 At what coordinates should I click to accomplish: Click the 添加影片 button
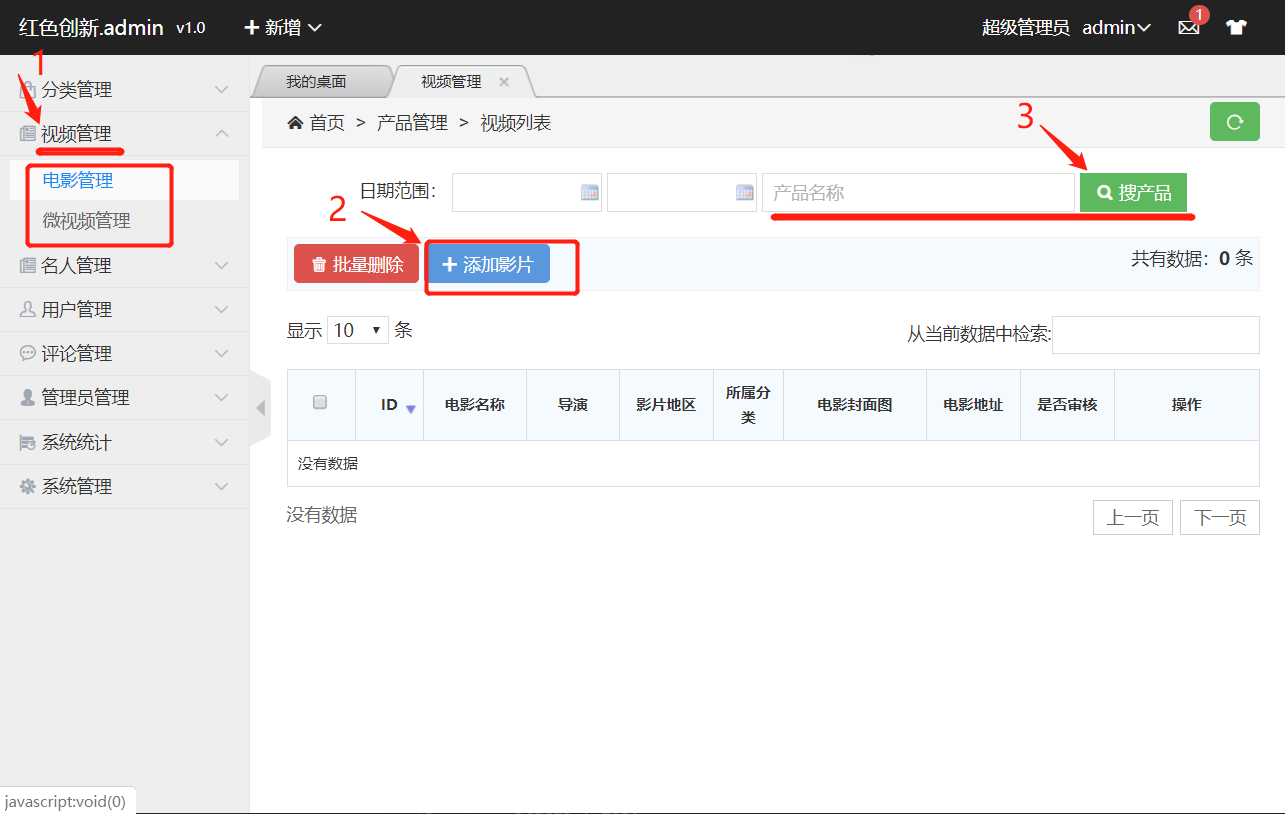tap(488, 264)
